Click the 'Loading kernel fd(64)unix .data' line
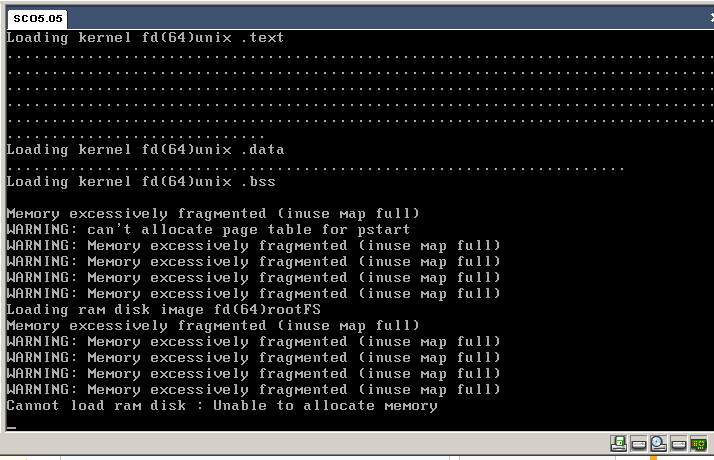 click(x=146, y=150)
